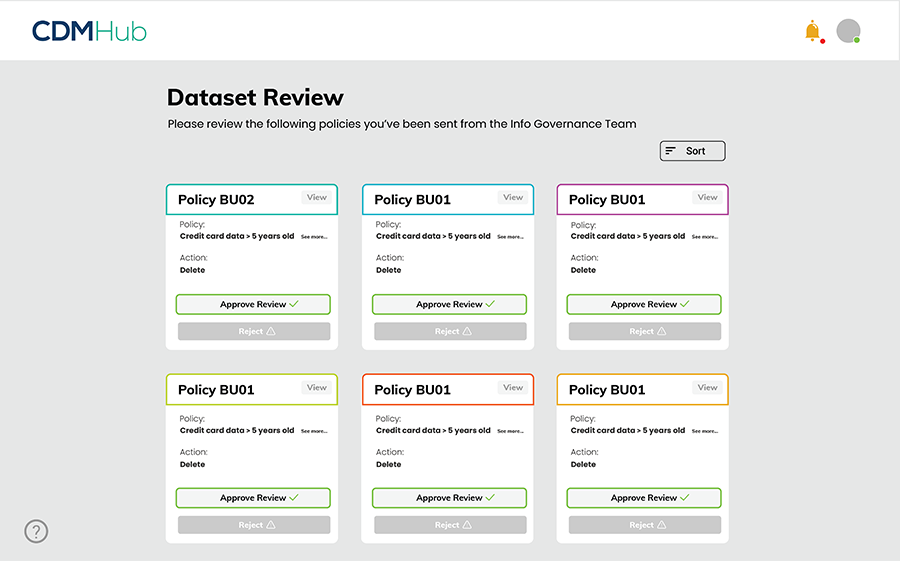Click the notification bell icon

click(x=812, y=31)
